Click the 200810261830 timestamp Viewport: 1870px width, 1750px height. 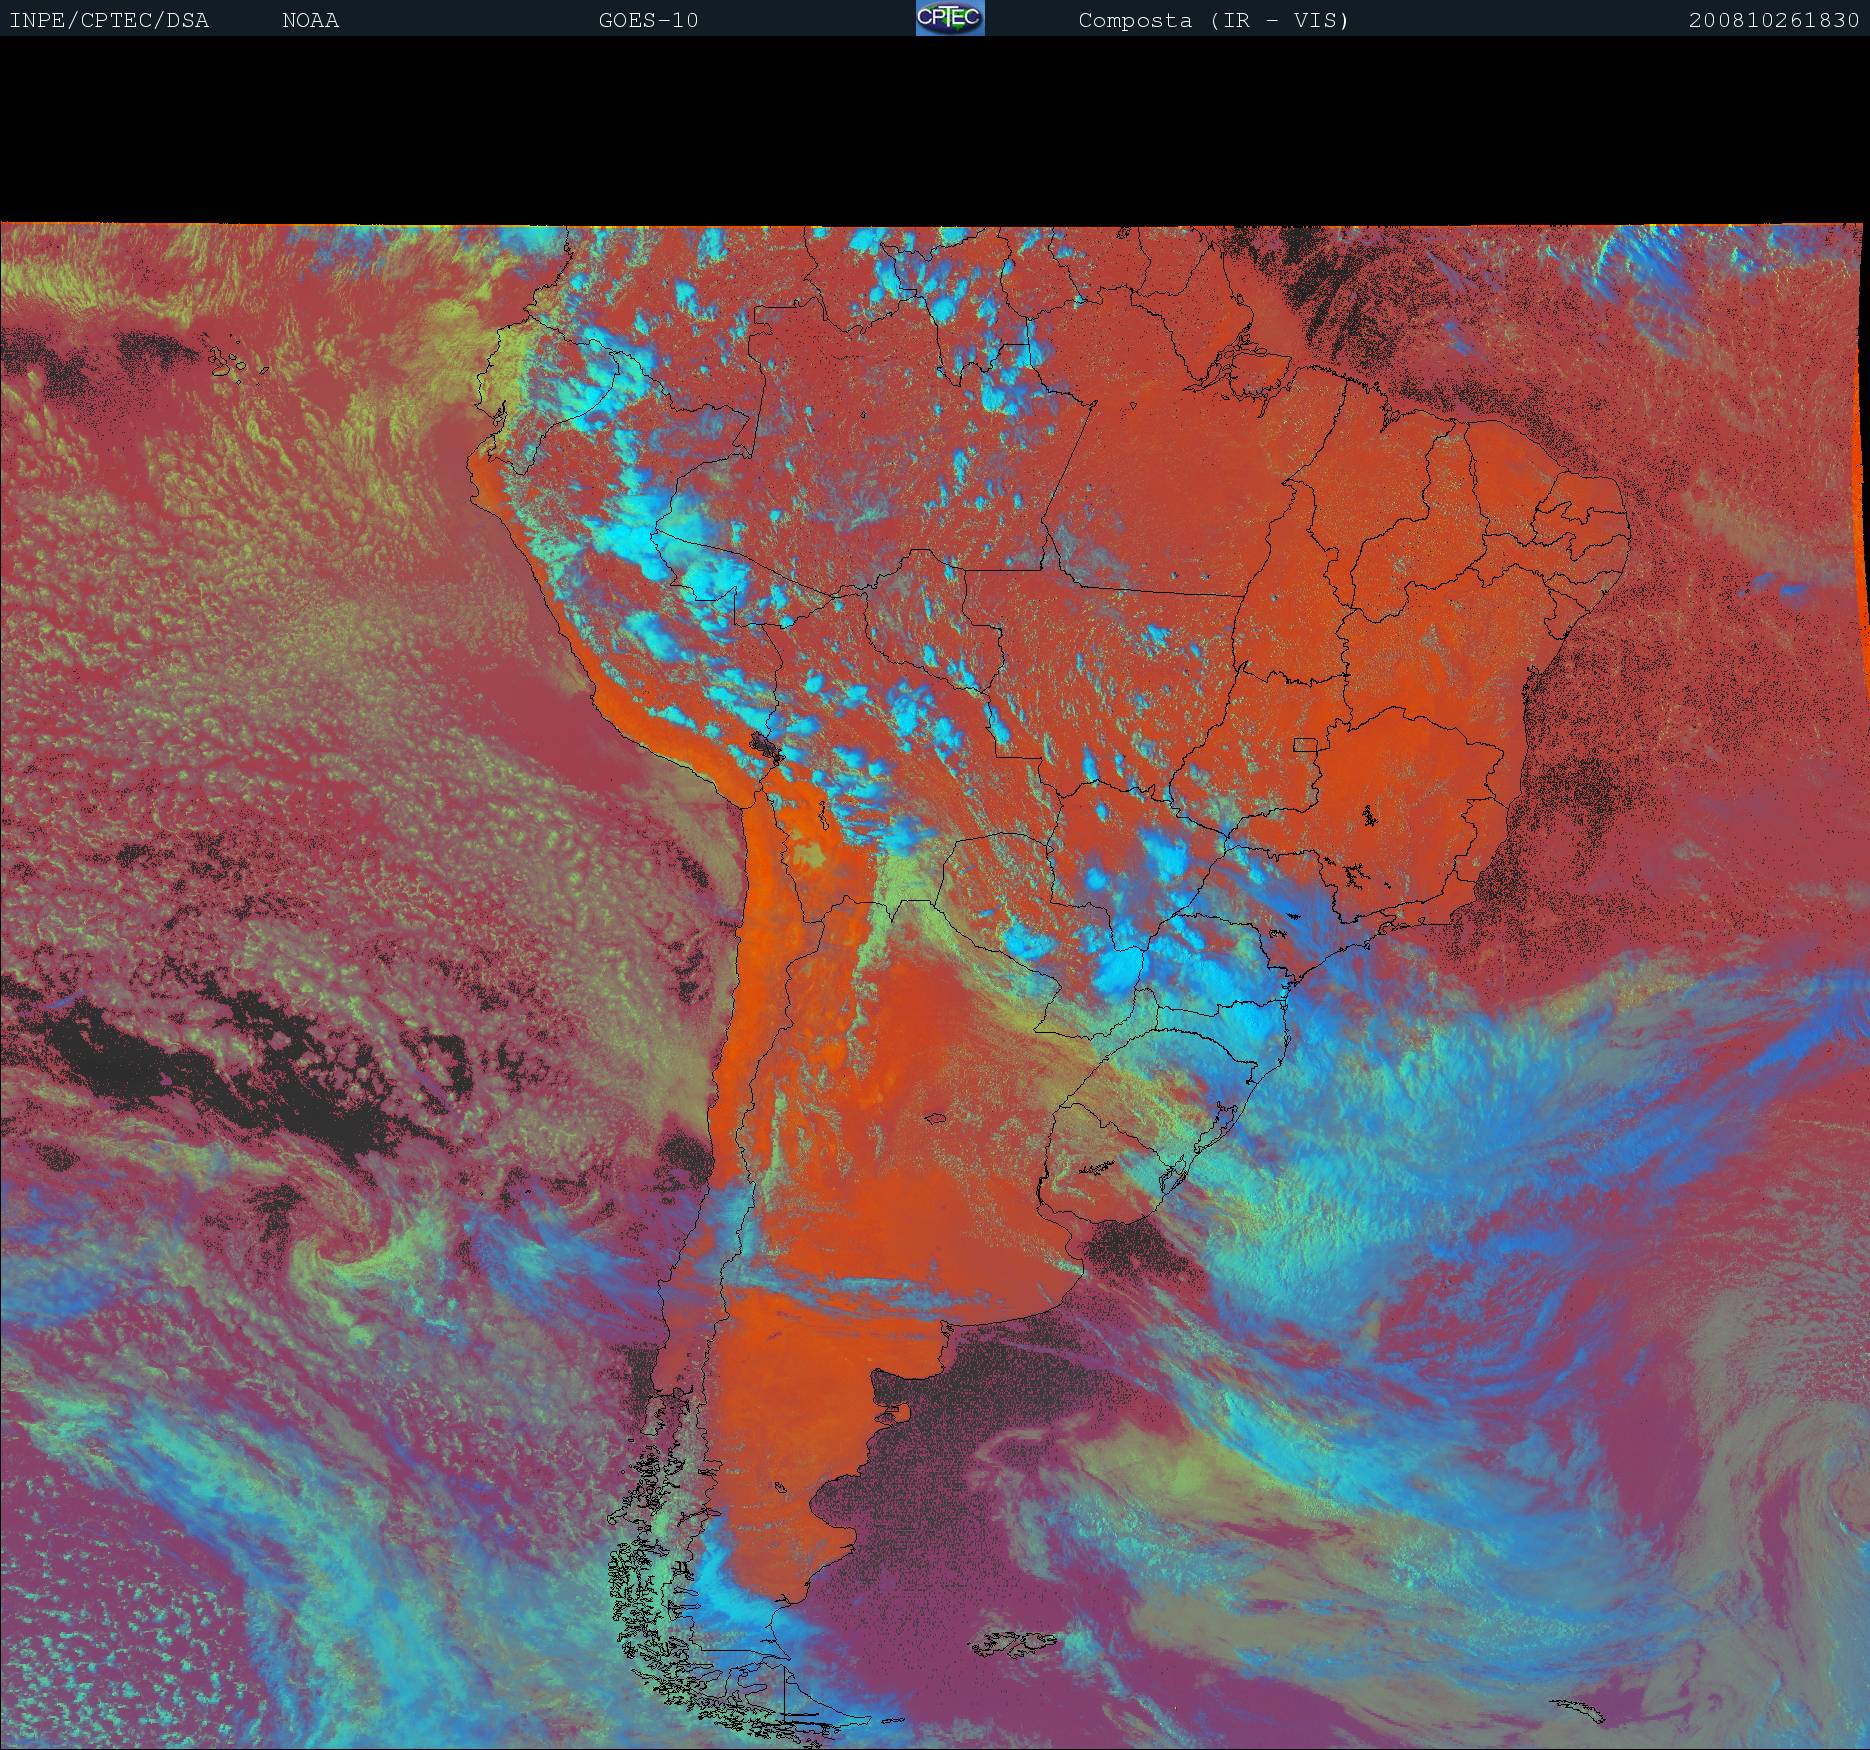[x=1773, y=20]
